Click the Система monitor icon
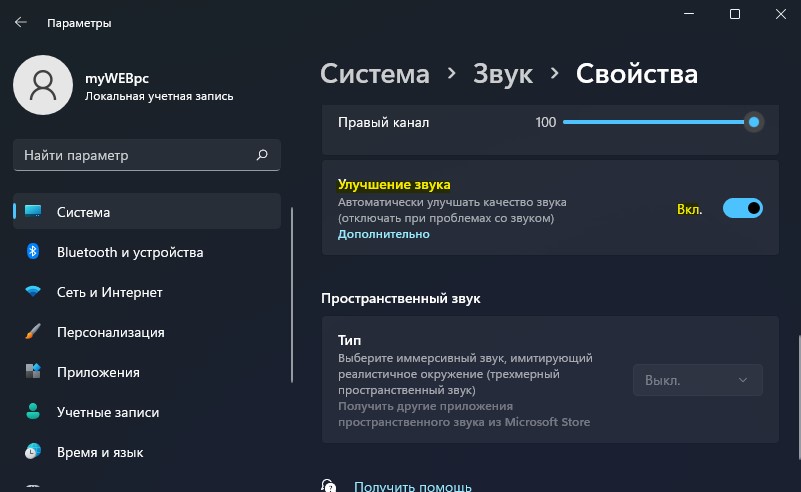This screenshot has width=801, height=492. (33, 211)
